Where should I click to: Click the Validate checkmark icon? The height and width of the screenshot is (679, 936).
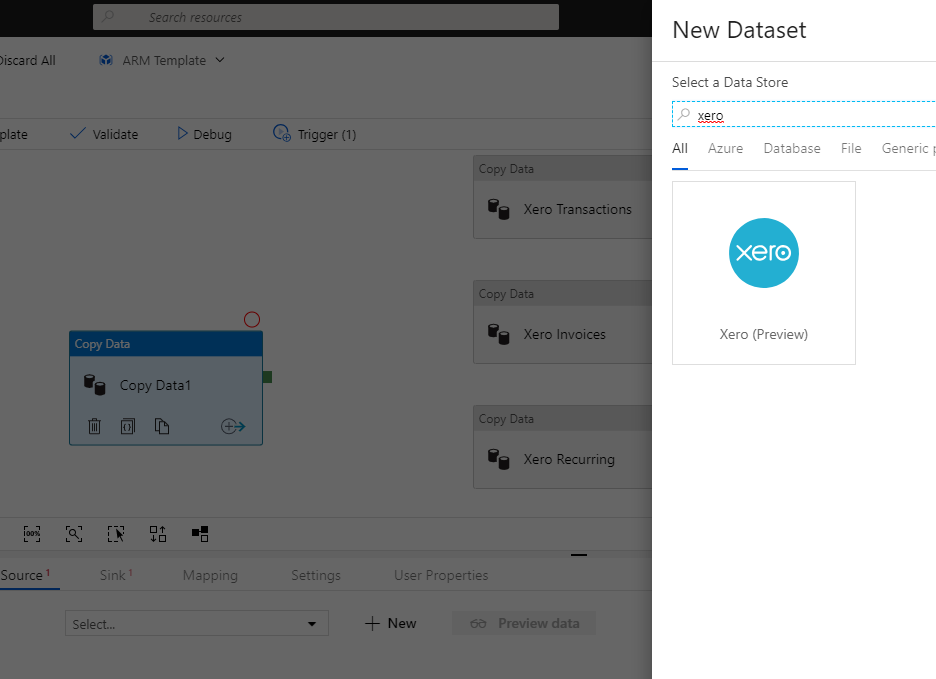point(78,133)
